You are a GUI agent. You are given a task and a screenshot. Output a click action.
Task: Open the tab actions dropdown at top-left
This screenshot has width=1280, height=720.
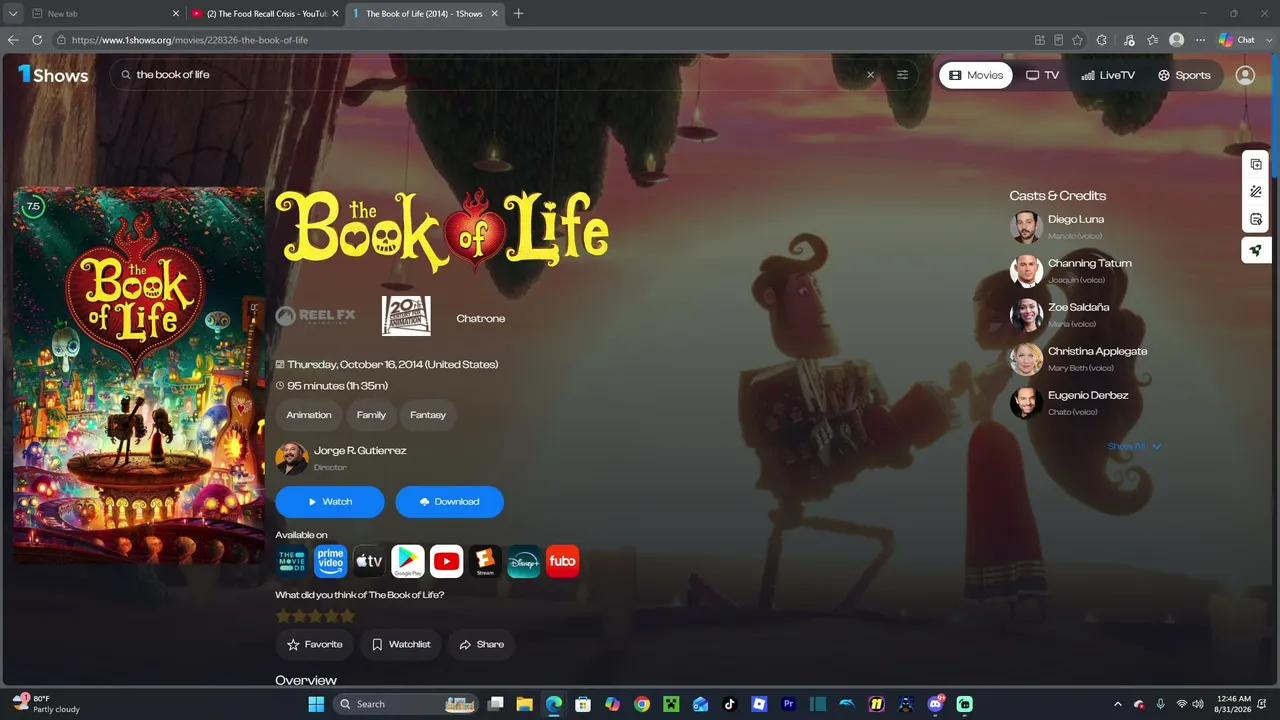click(13, 14)
